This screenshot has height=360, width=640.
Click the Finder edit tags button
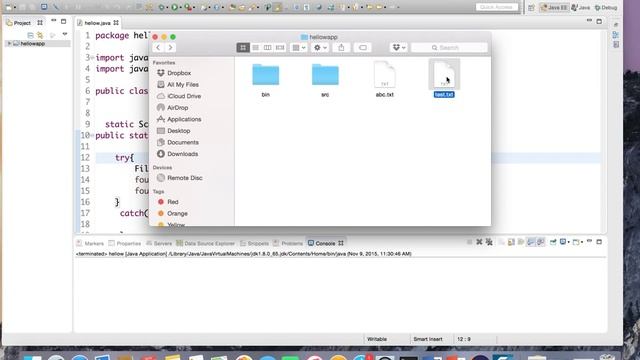(x=362, y=48)
